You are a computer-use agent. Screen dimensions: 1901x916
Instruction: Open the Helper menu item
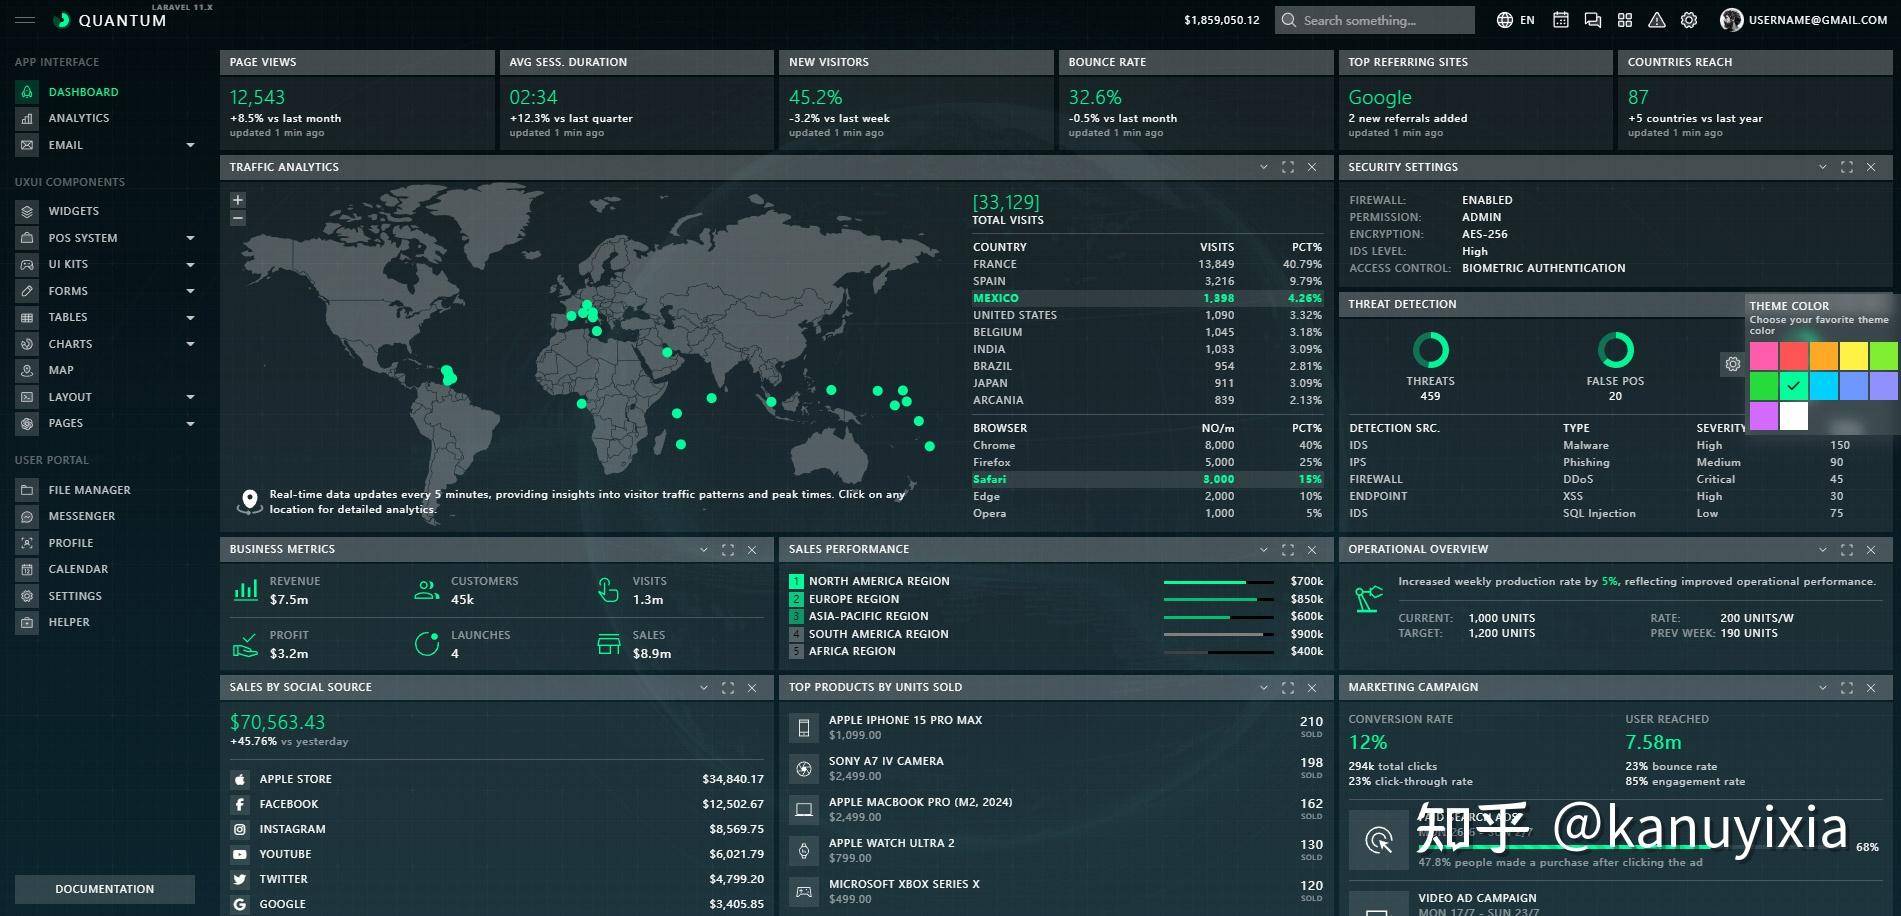click(106, 622)
